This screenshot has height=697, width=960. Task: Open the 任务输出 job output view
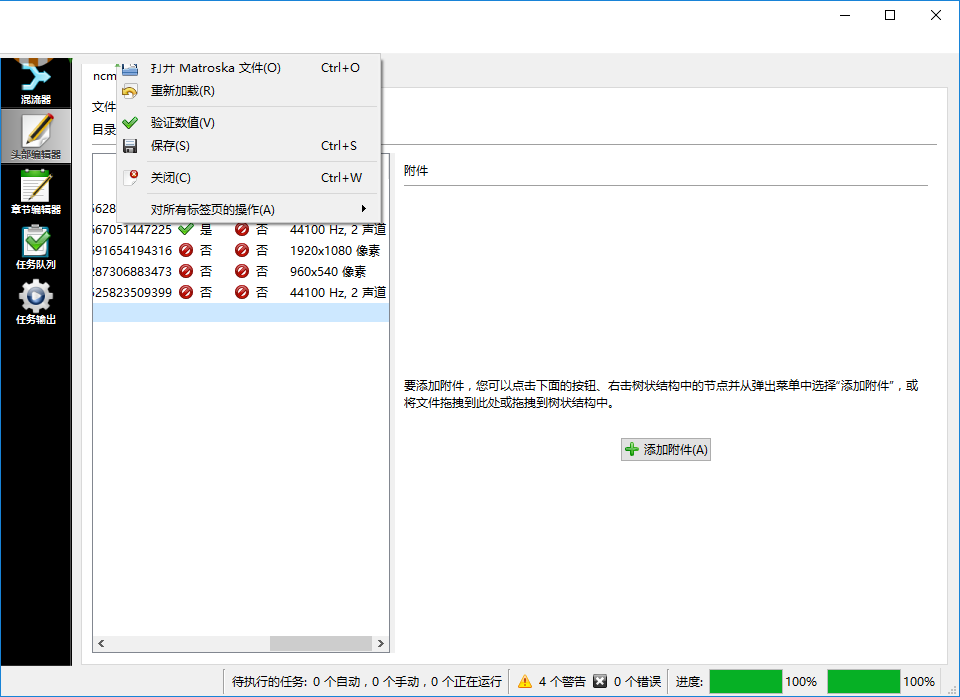(36, 301)
